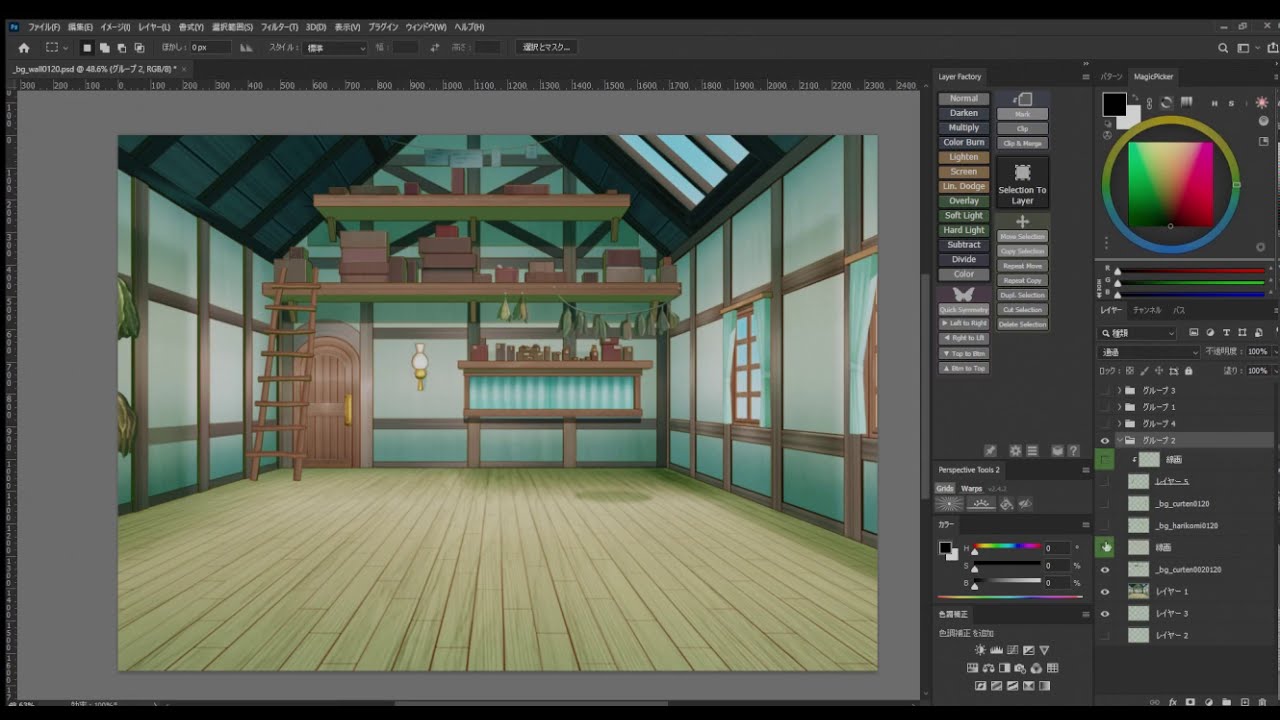The image size is (1280, 720).
Task: Click the Layer Factory settings gear icon
Action: [1015, 451]
